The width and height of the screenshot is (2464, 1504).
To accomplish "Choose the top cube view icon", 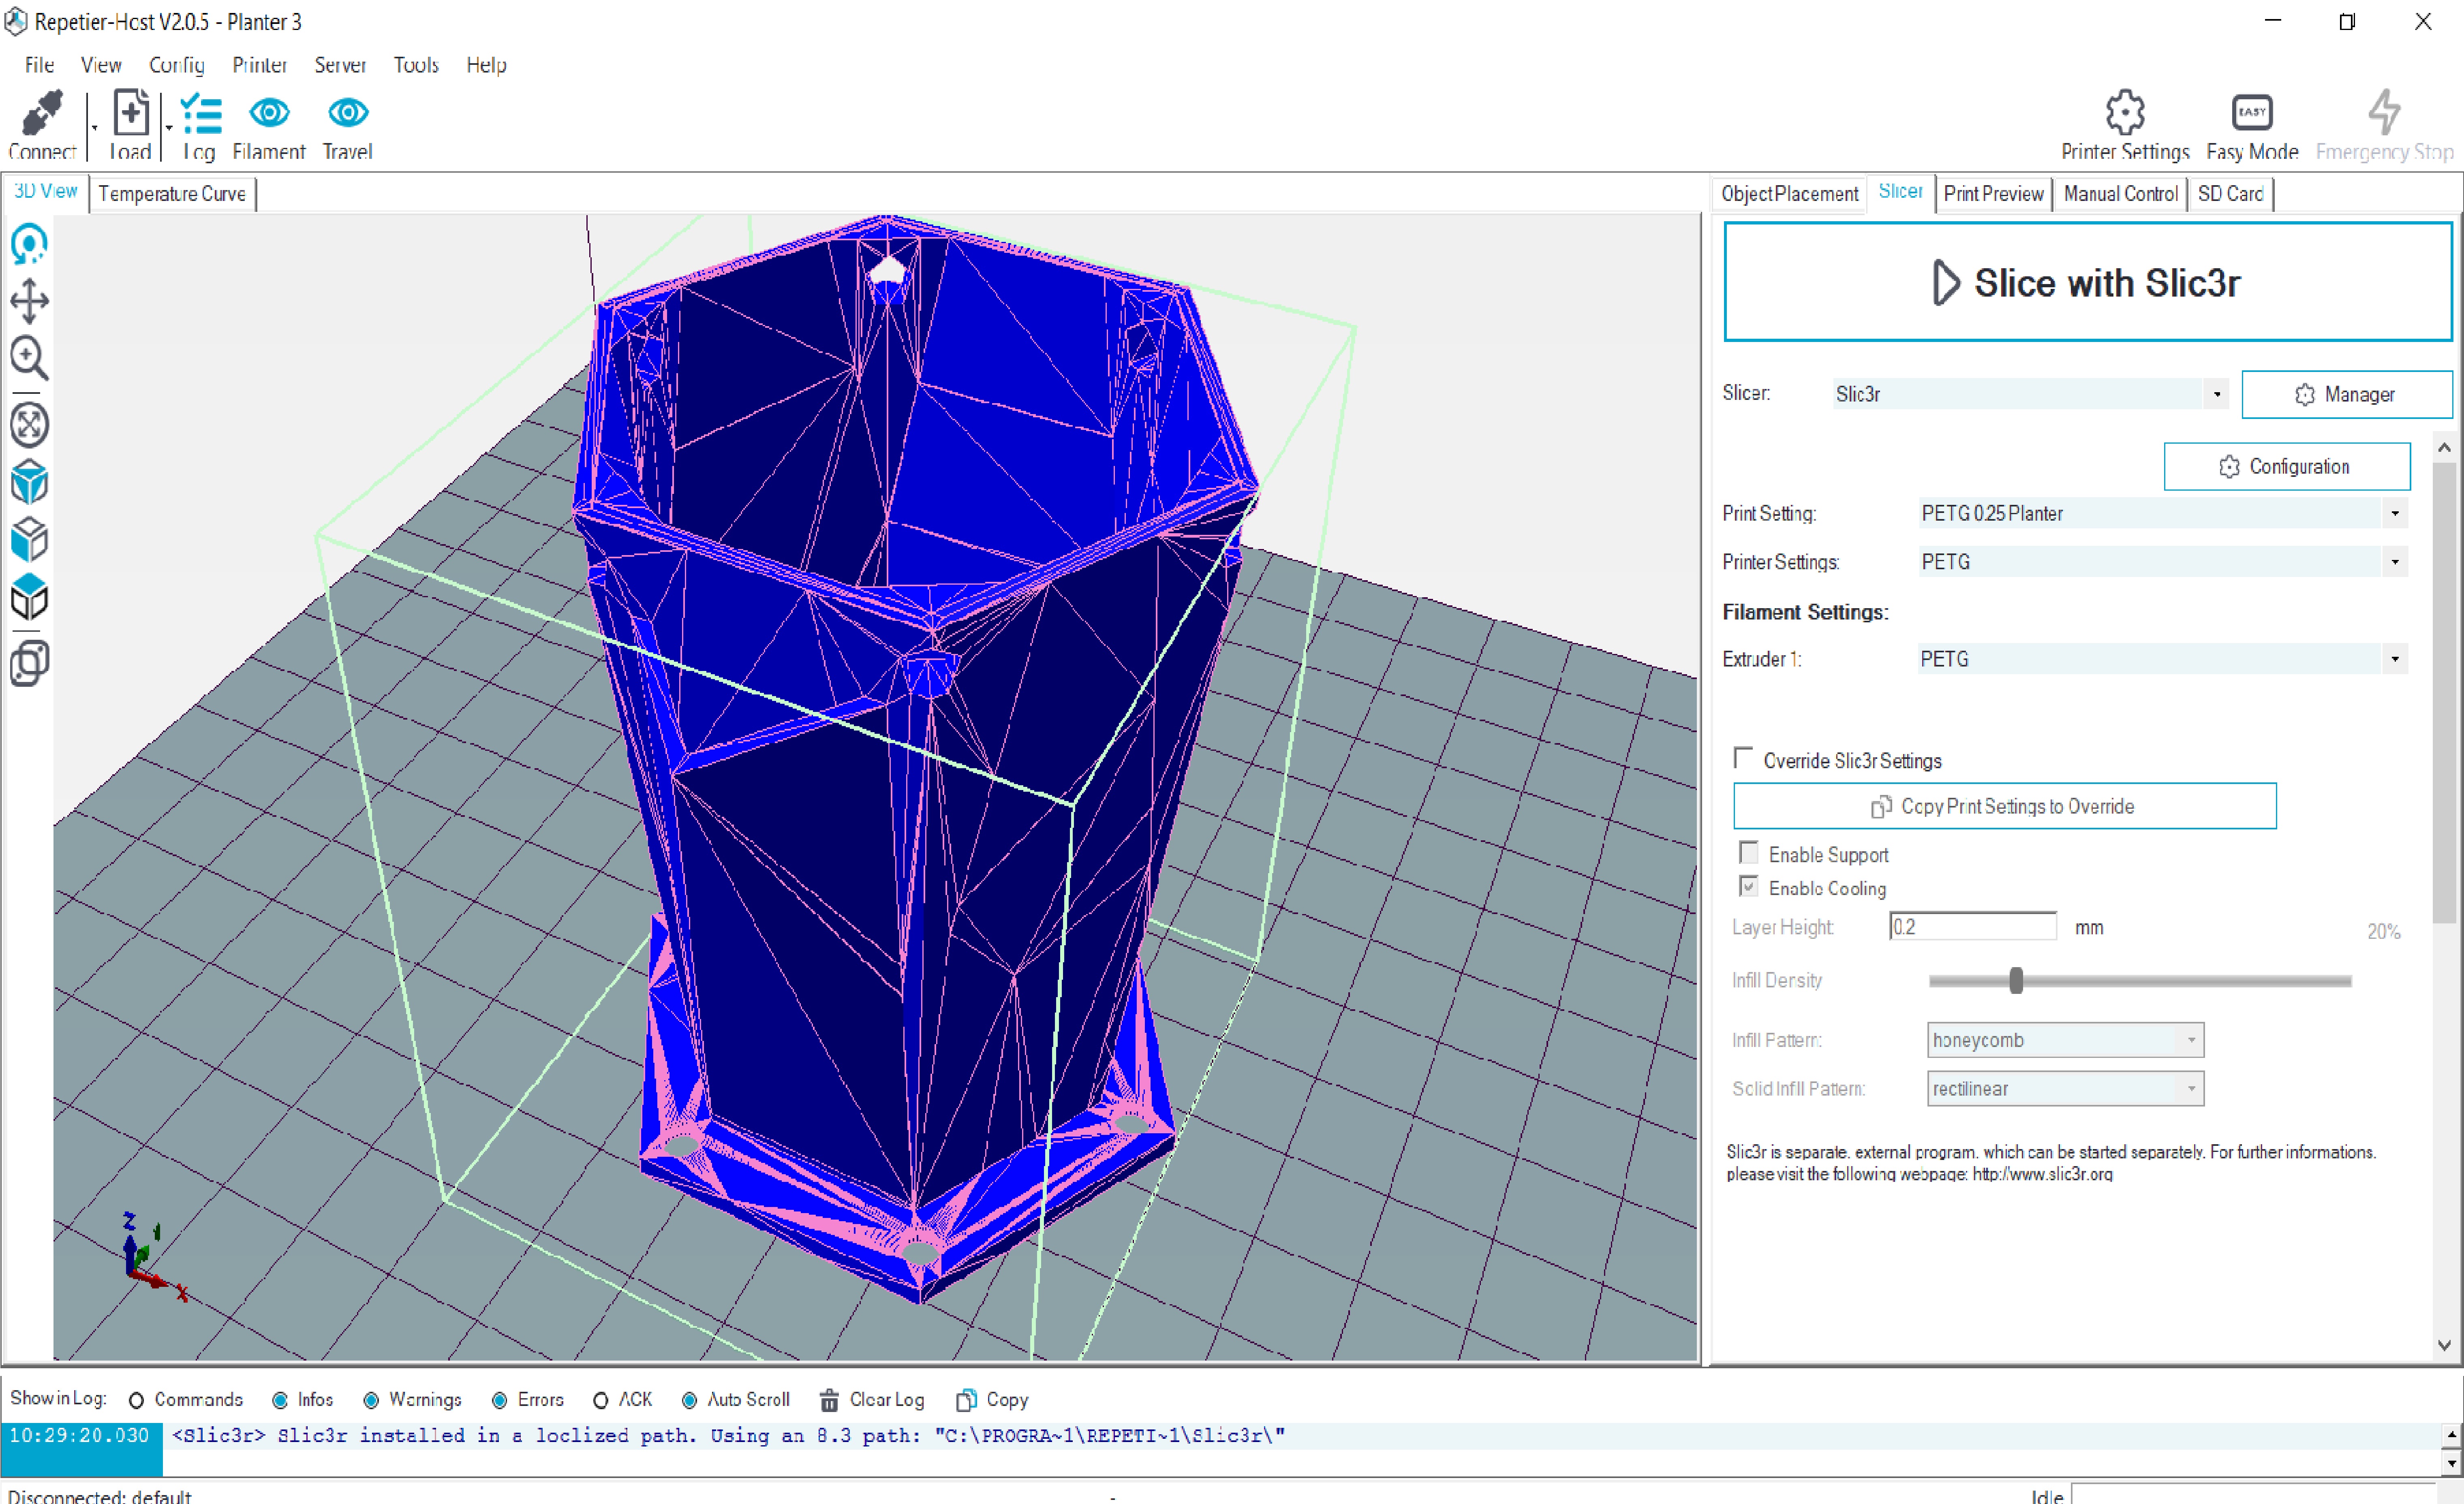I will tap(29, 597).
